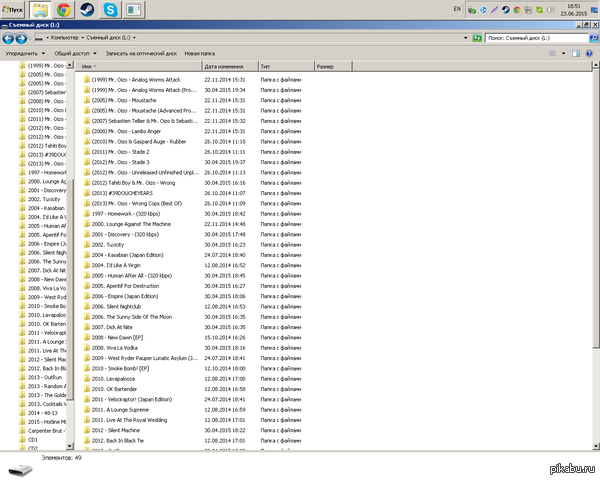The height and width of the screenshot is (480, 600).
Task: Open address bar history dropdown arrow
Action: 465,38
